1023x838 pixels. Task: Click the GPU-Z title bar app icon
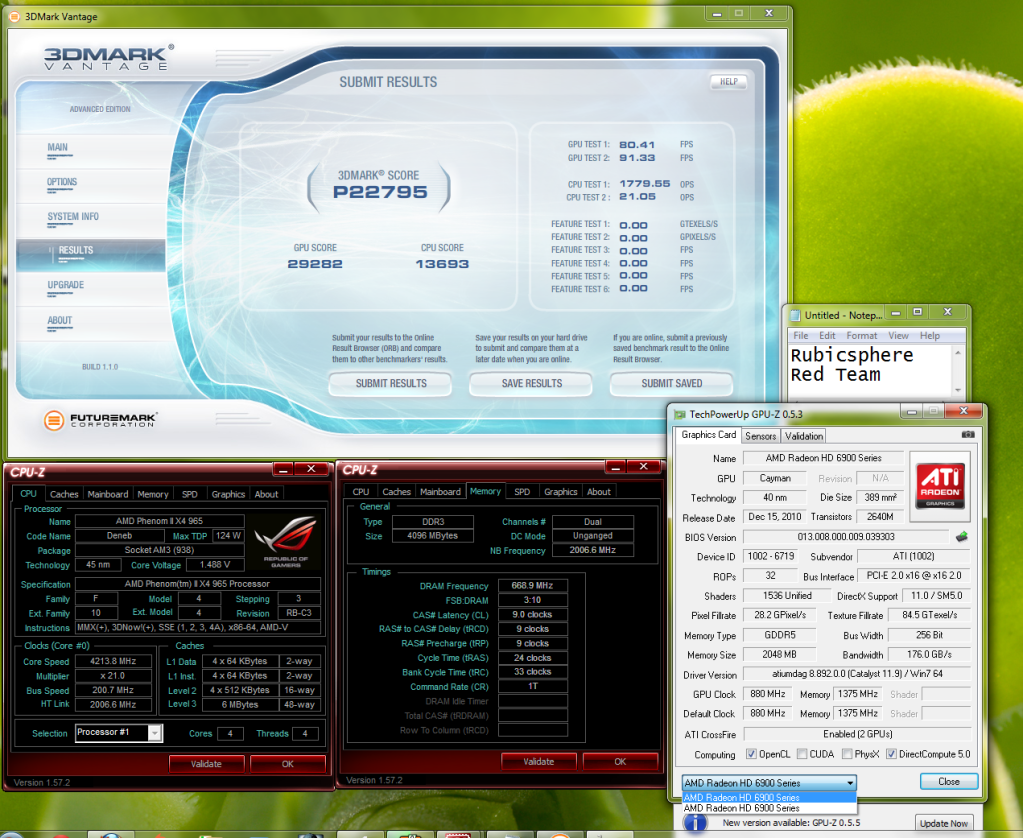[680, 414]
